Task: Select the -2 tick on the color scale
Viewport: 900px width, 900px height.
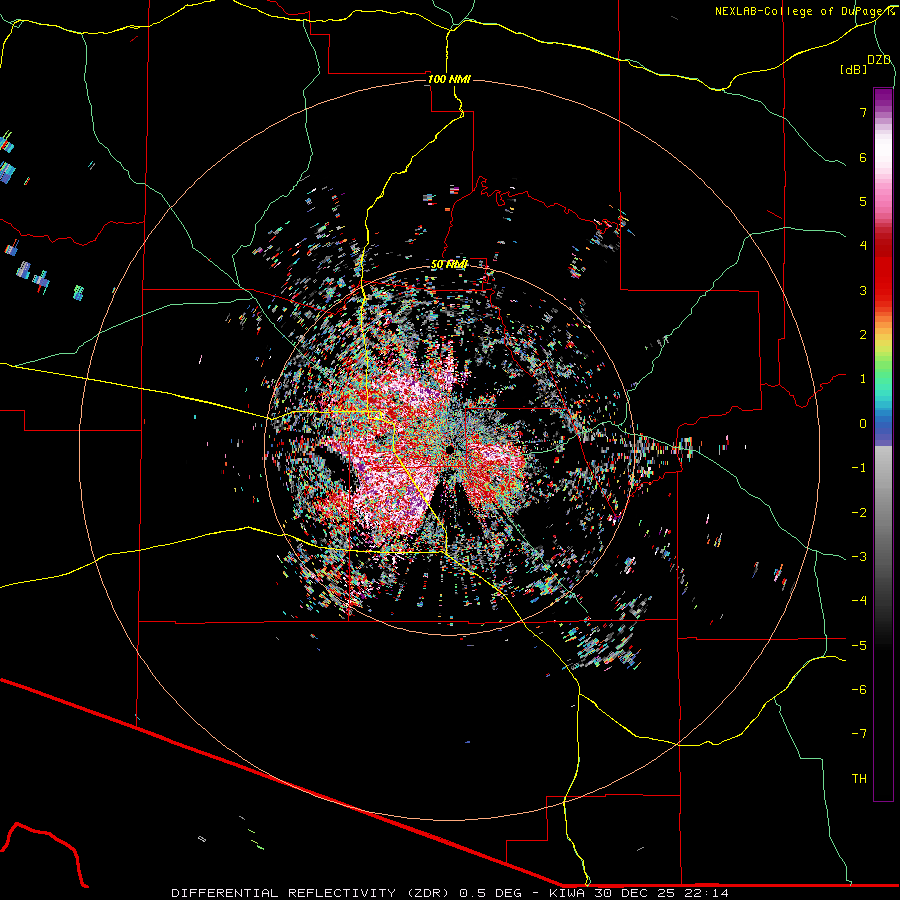Action: pos(859,512)
